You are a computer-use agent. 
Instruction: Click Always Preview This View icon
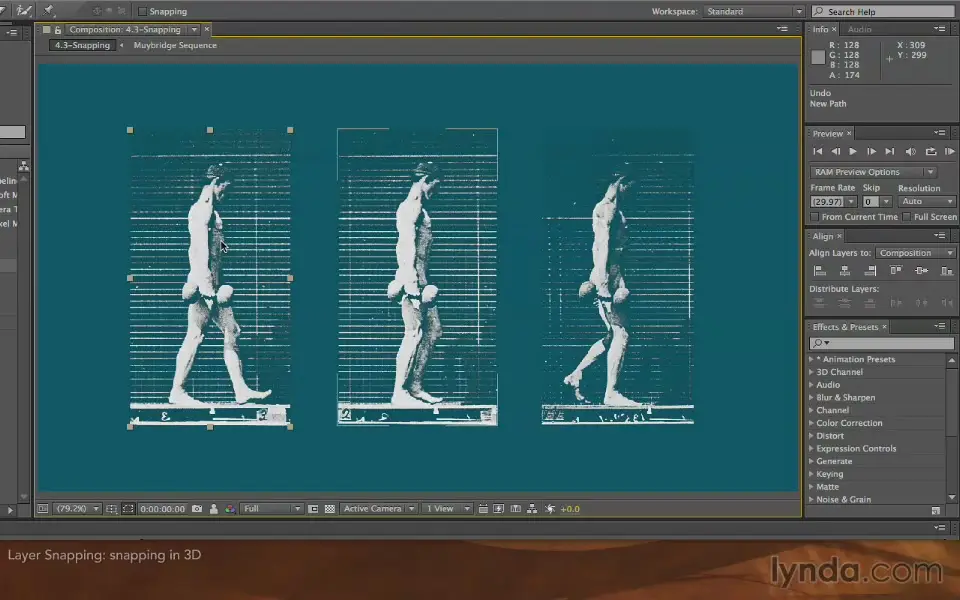coord(42,509)
